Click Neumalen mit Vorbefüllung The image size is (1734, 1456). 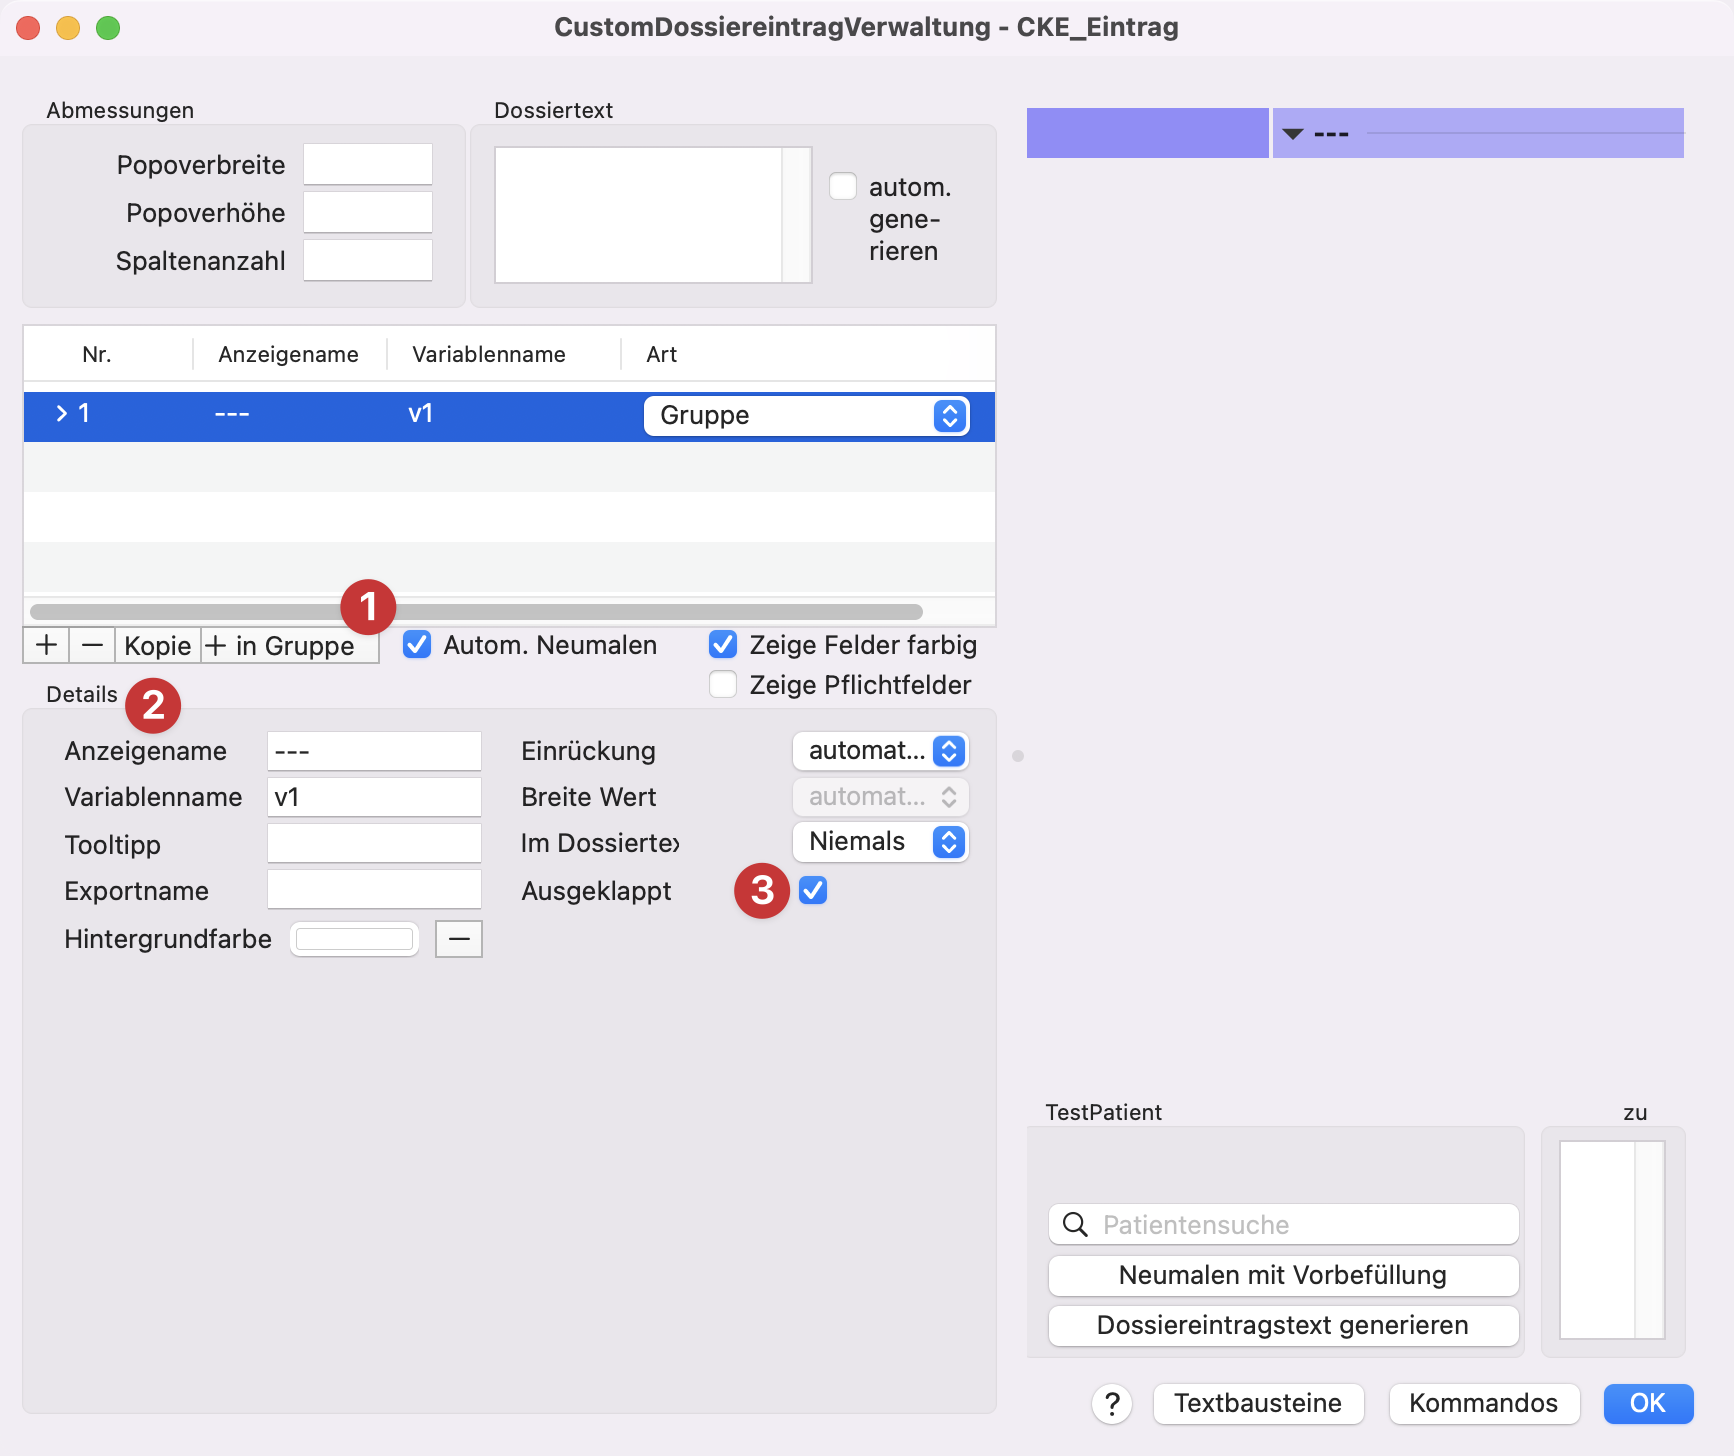pos(1283,1275)
